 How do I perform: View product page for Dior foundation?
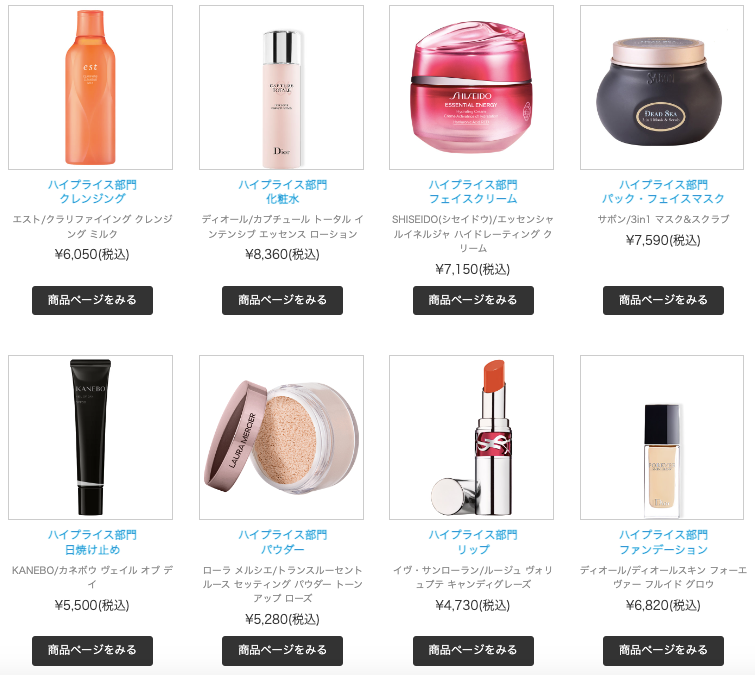click(x=663, y=650)
